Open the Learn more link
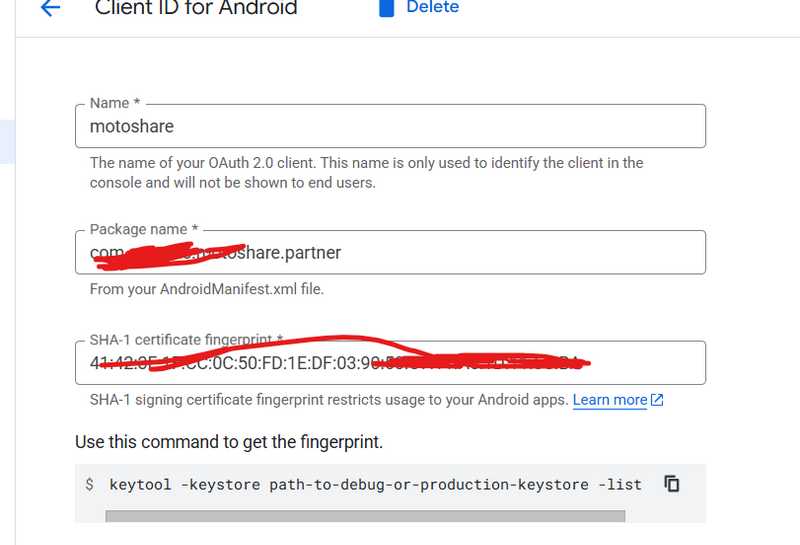 [x=609, y=400]
